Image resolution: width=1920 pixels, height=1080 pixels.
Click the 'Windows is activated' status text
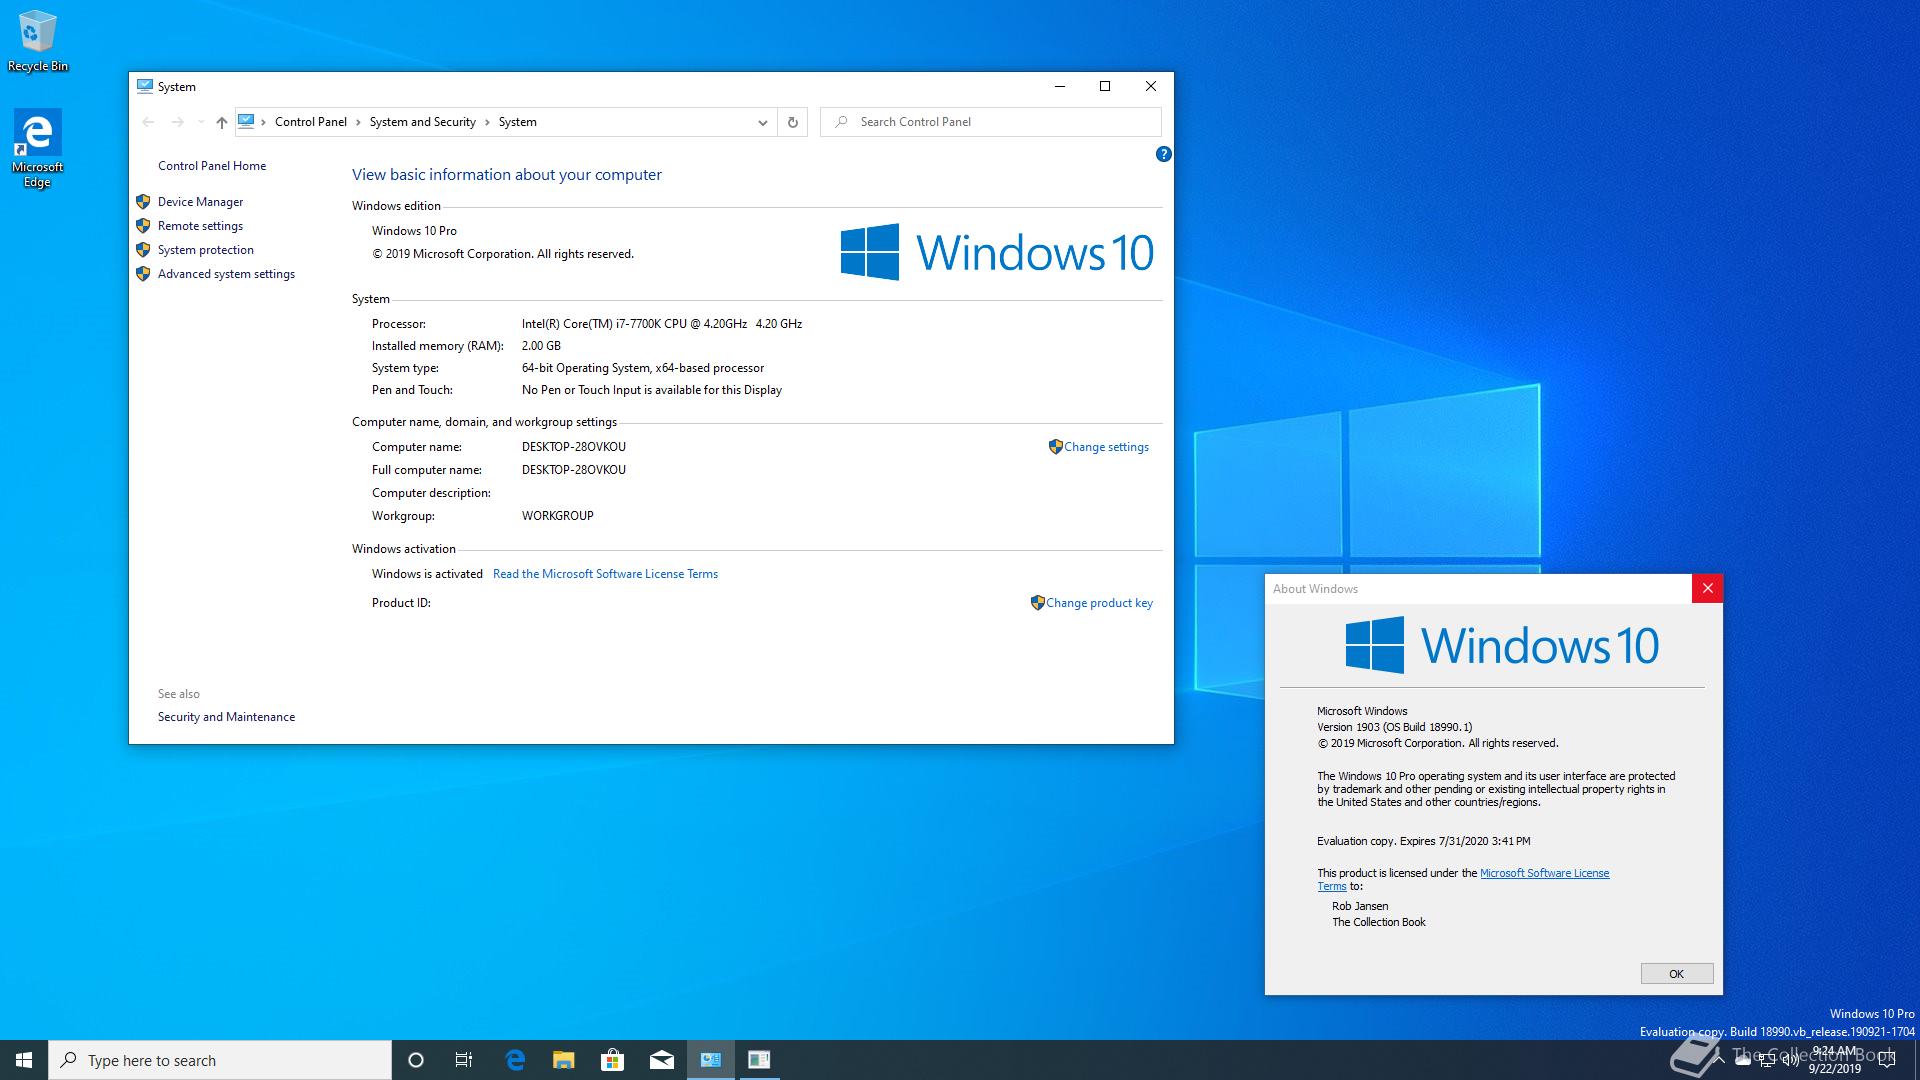pos(427,574)
